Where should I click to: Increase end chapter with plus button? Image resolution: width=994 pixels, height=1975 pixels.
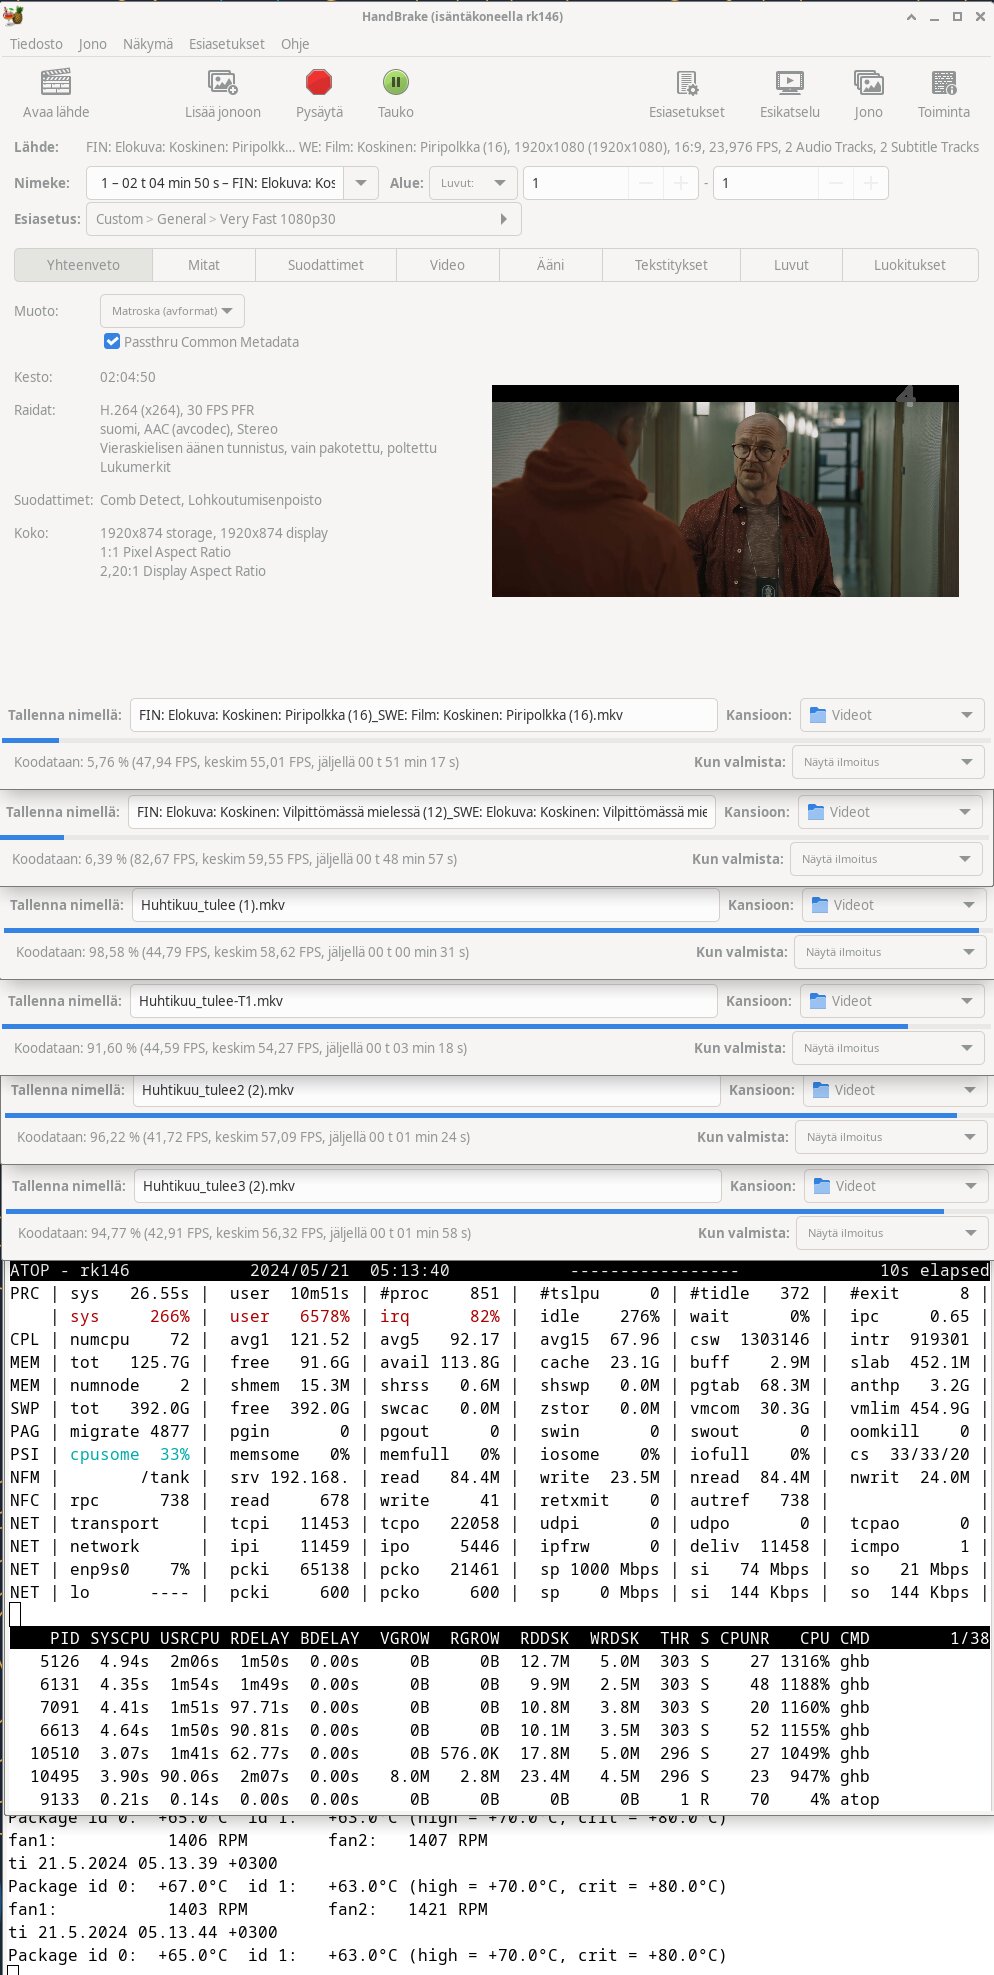(871, 183)
